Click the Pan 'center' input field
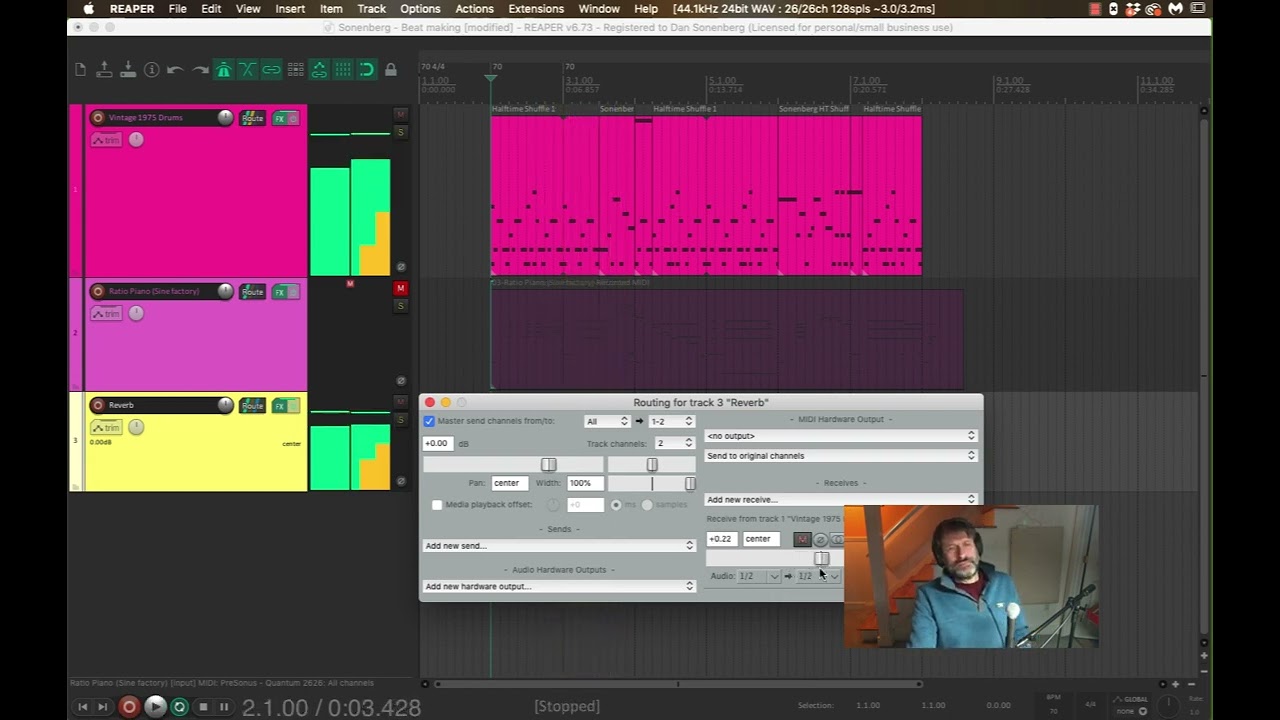Image resolution: width=1280 pixels, height=720 pixels. coord(508,483)
